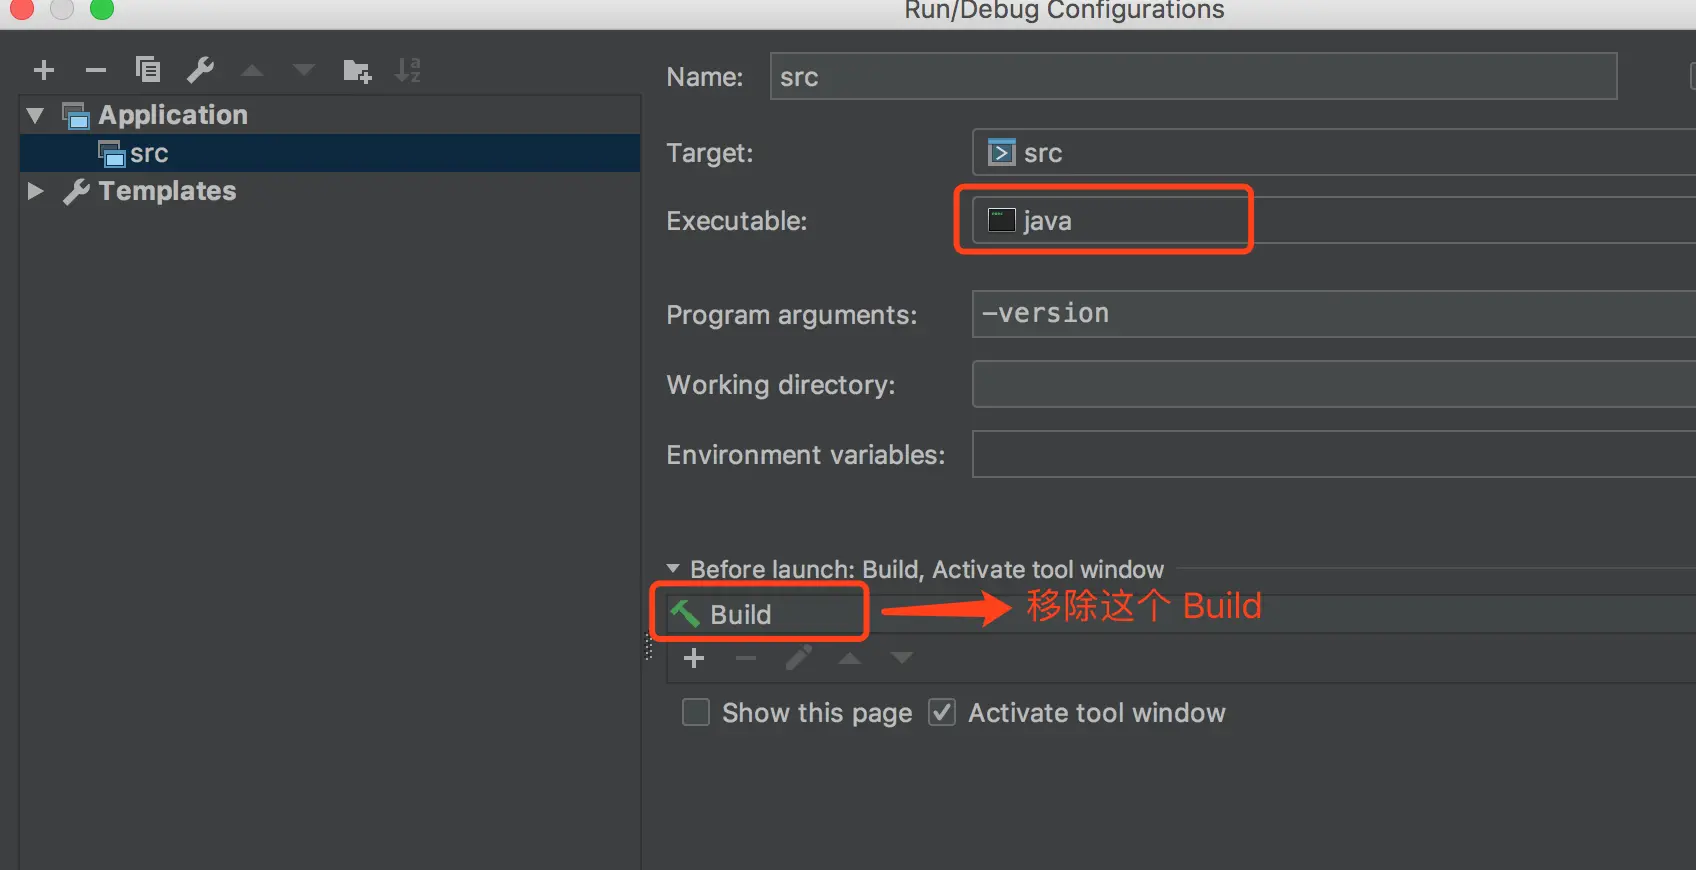Collapse the Application tree node

35,116
